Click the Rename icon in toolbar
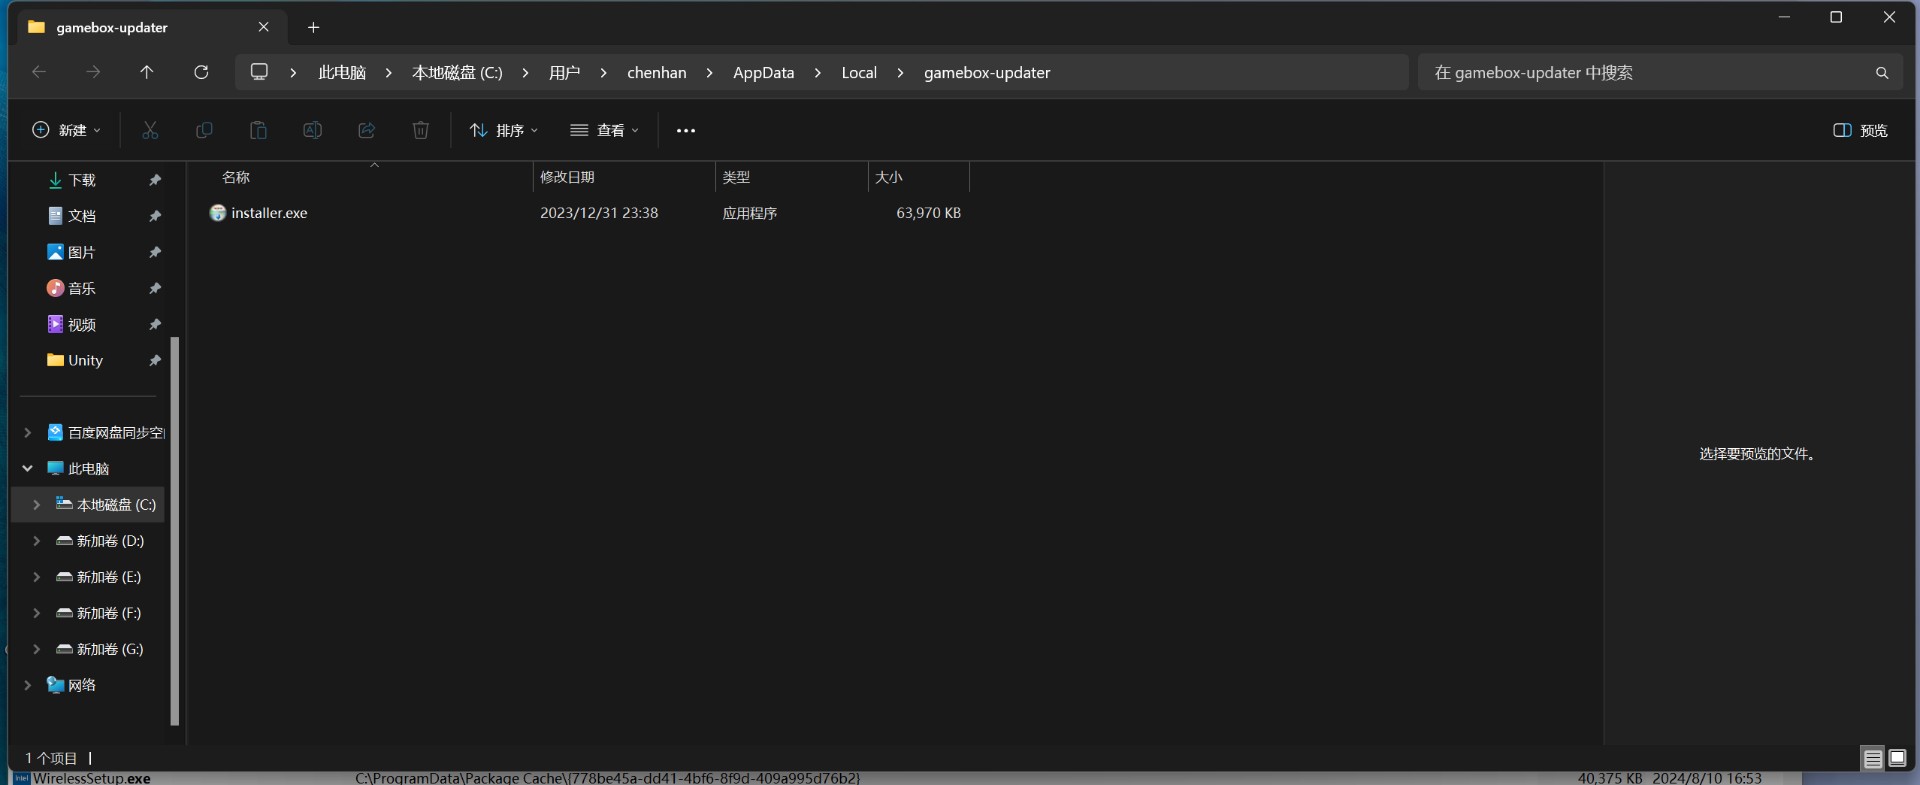Image resolution: width=1920 pixels, height=785 pixels. (x=312, y=130)
